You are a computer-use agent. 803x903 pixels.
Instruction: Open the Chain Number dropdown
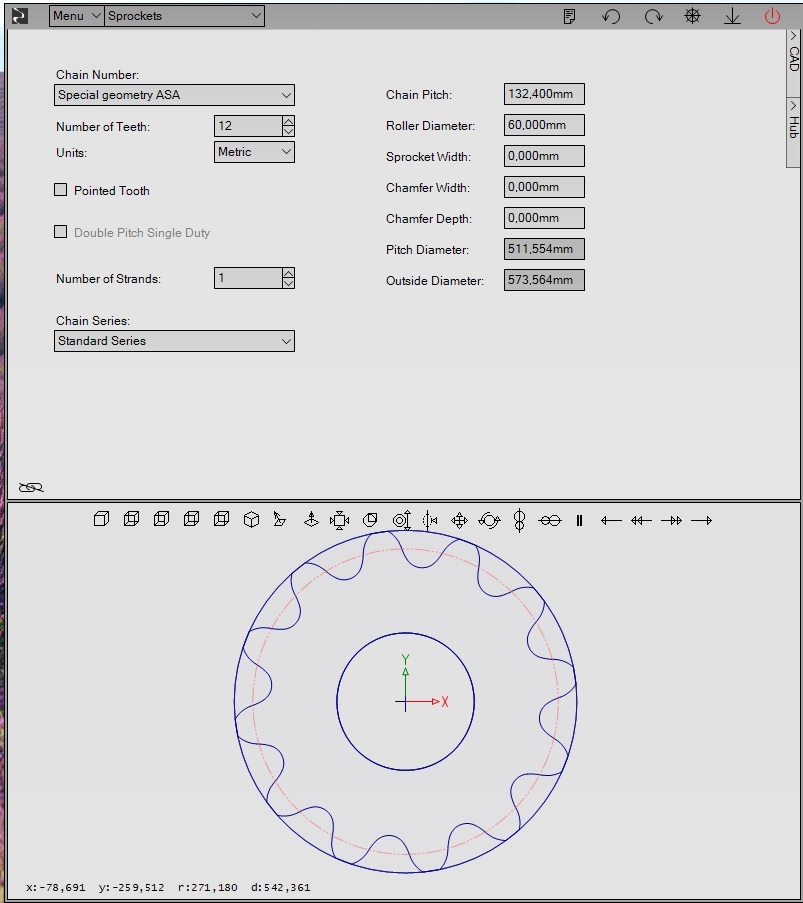[174, 95]
